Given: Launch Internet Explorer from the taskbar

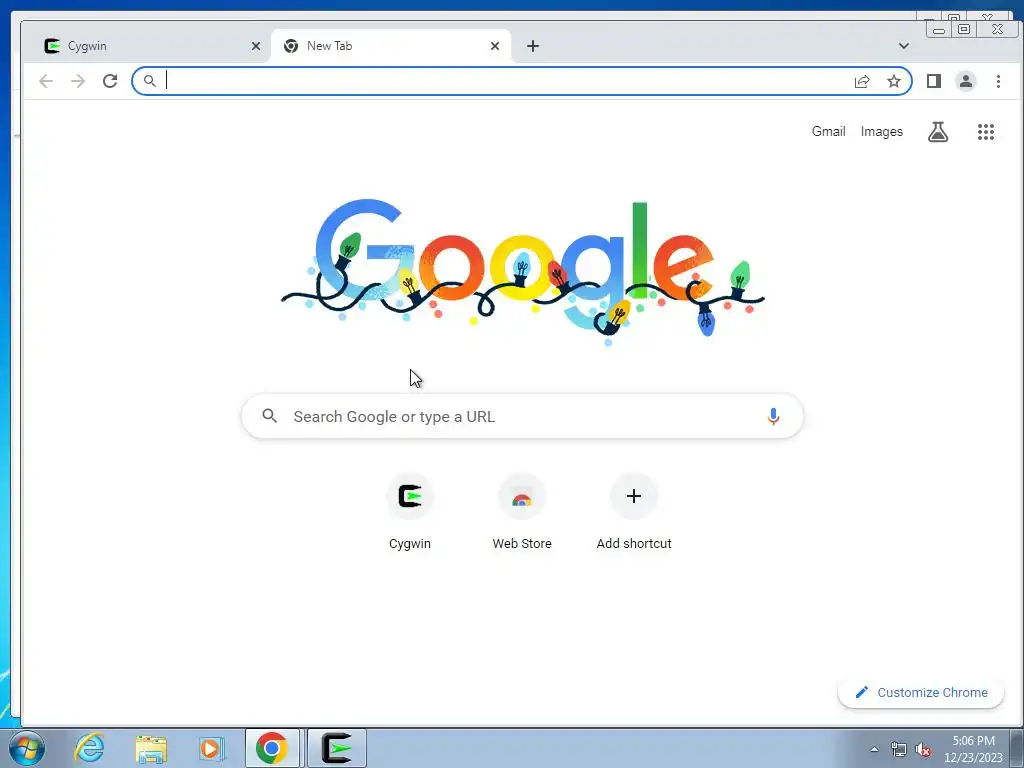Looking at the screenshot, I should [89, 748].
